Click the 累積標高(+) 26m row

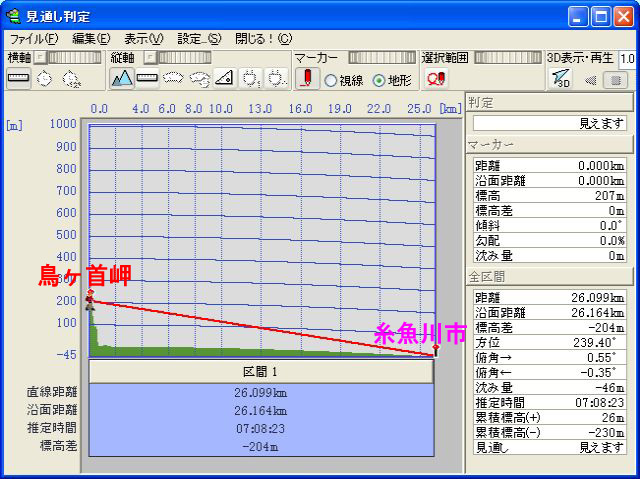click(x=549, y=417)
